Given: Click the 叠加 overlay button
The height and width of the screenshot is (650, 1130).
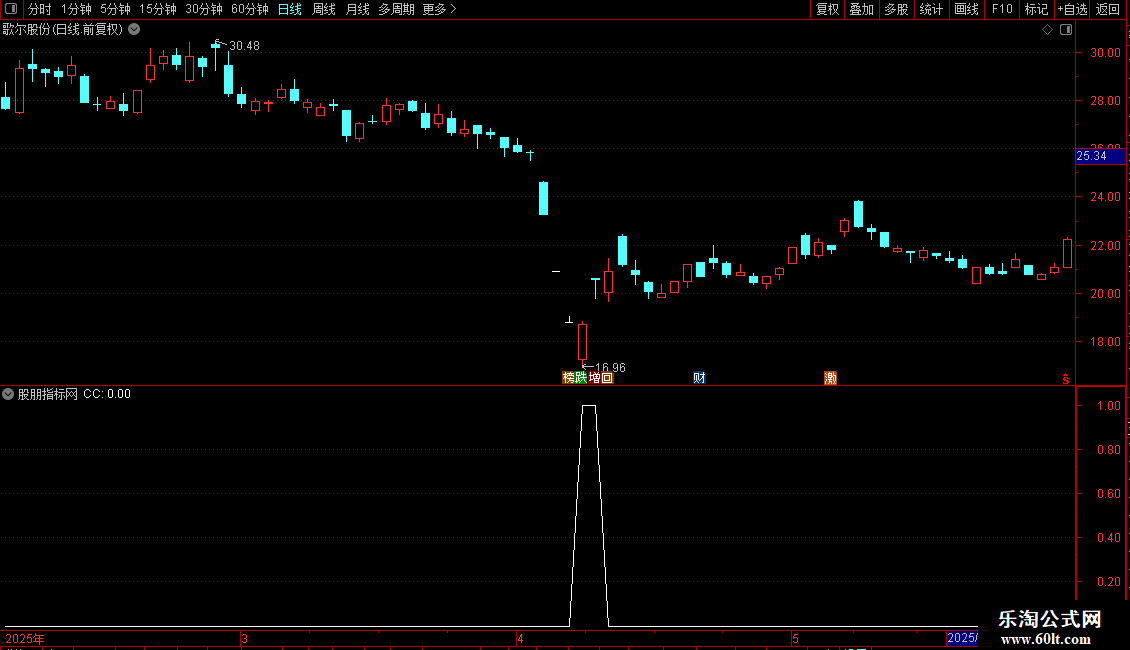Looking at the screenshot, I should pyautogui.click(x=861, y=9).
